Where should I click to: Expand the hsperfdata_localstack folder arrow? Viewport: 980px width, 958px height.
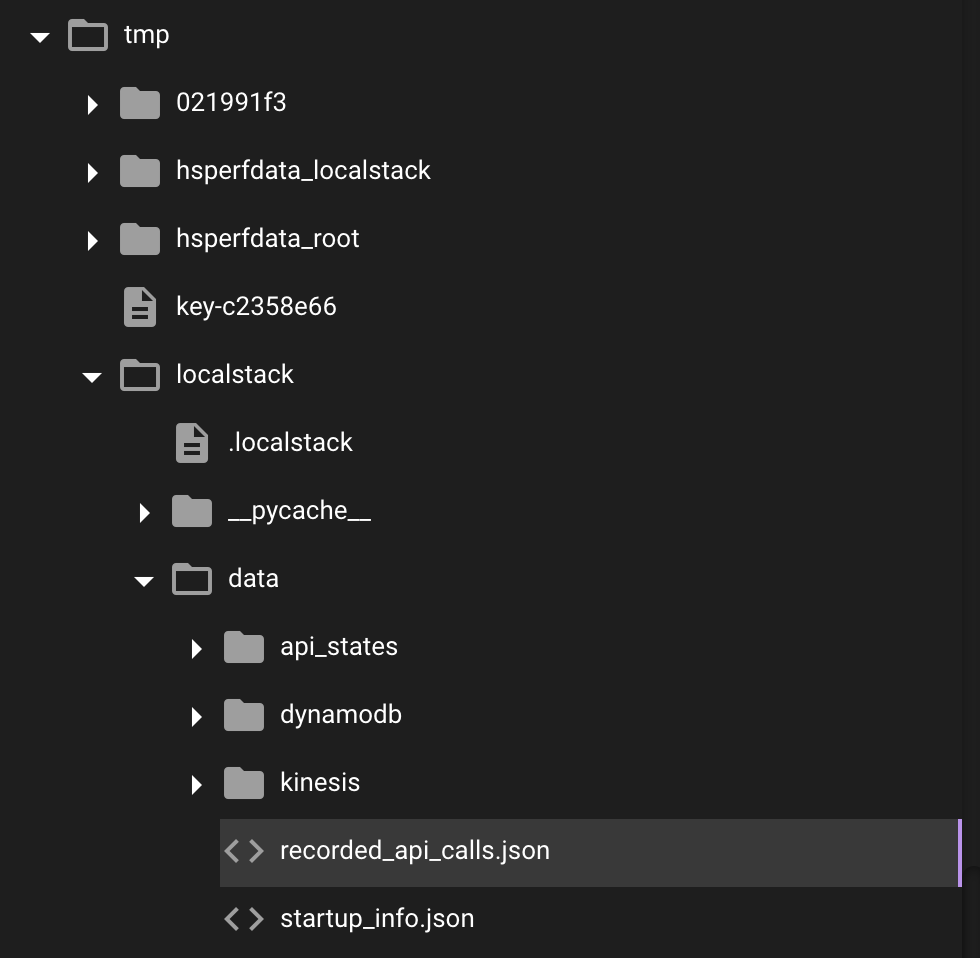tap(92, 172)
